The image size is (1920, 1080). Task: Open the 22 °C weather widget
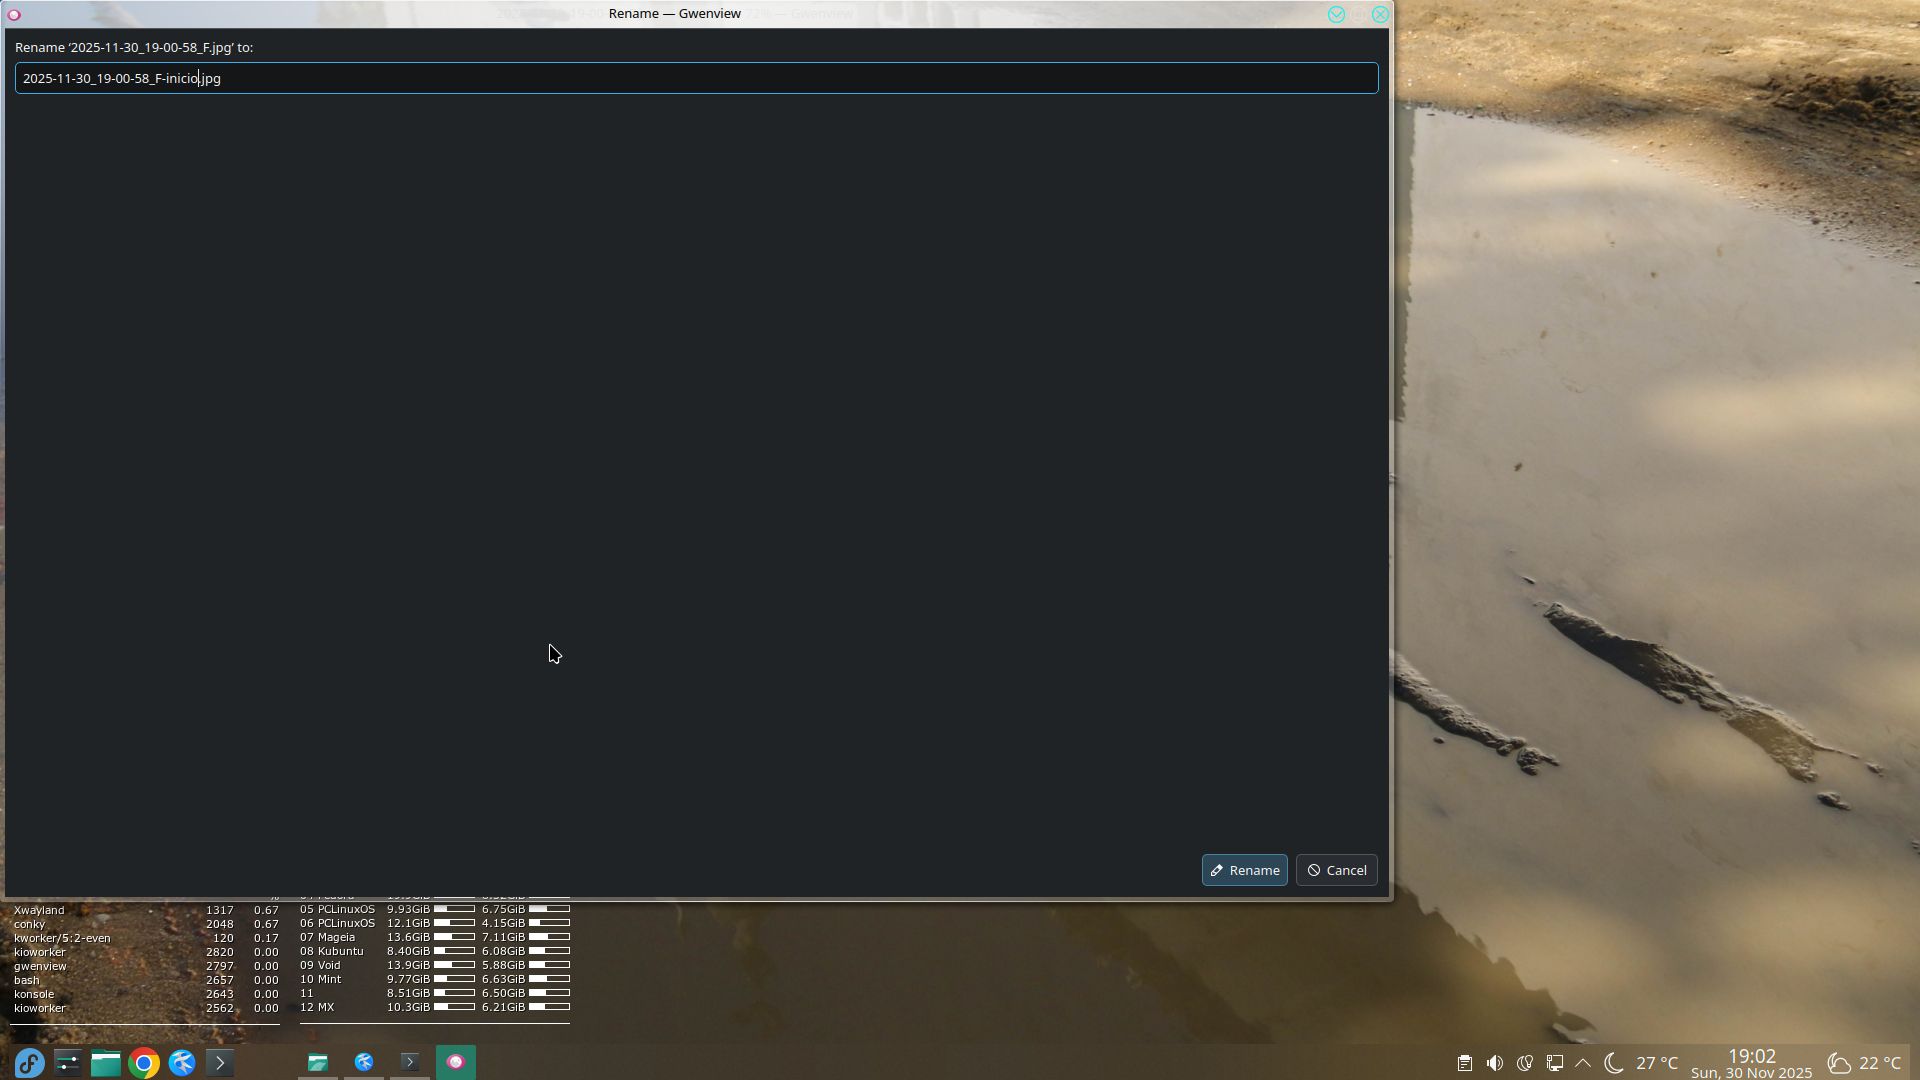pos(1863,1063)
